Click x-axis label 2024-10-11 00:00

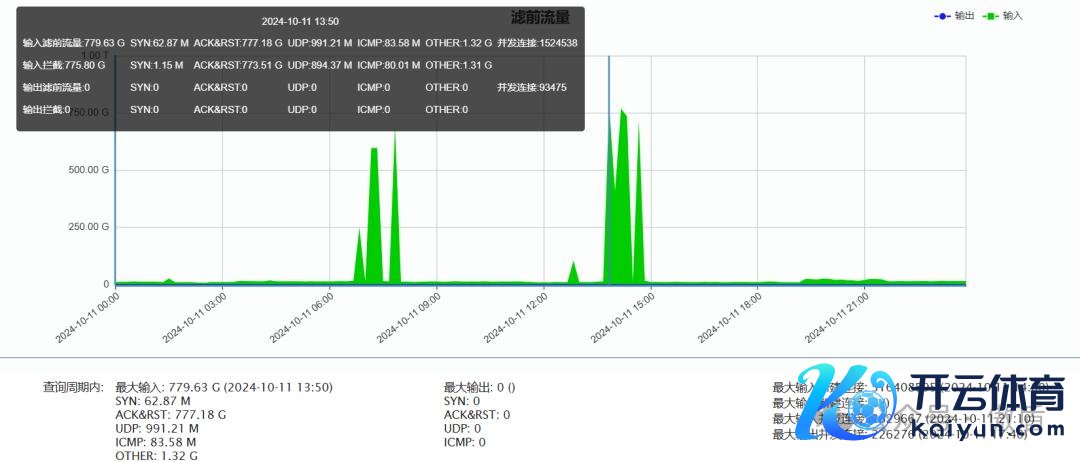[x=88, y=317]
